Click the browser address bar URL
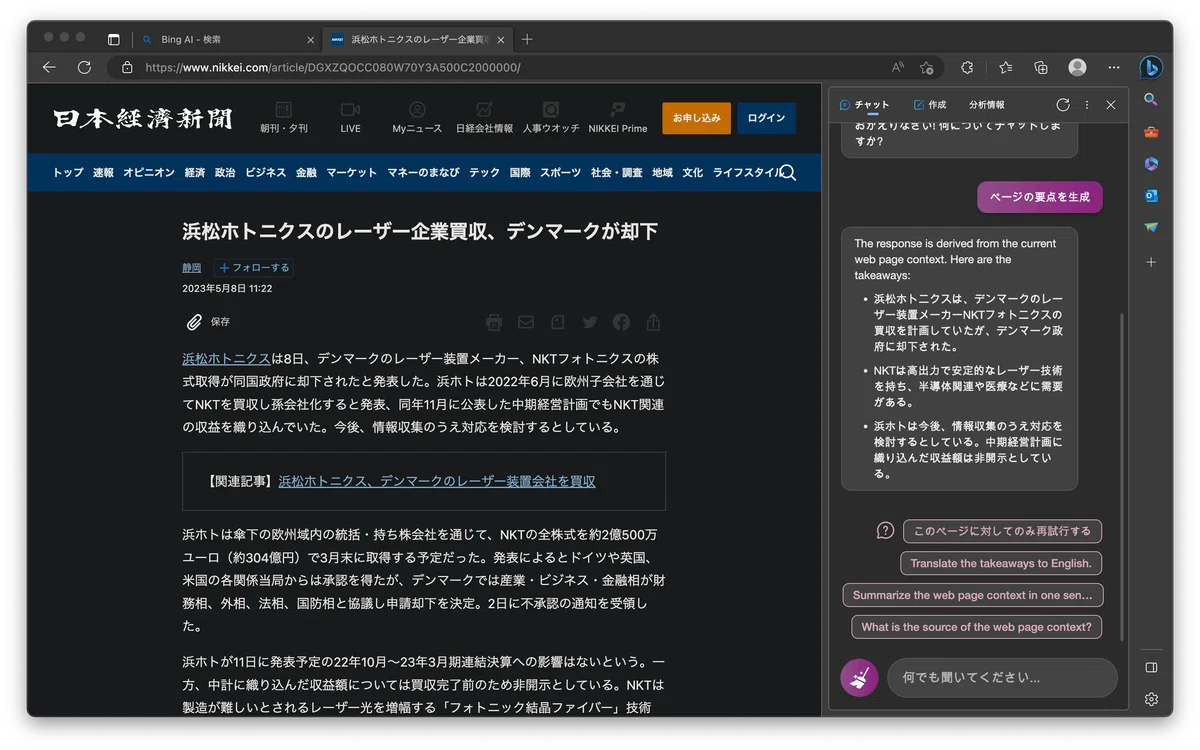 point(332,68)
